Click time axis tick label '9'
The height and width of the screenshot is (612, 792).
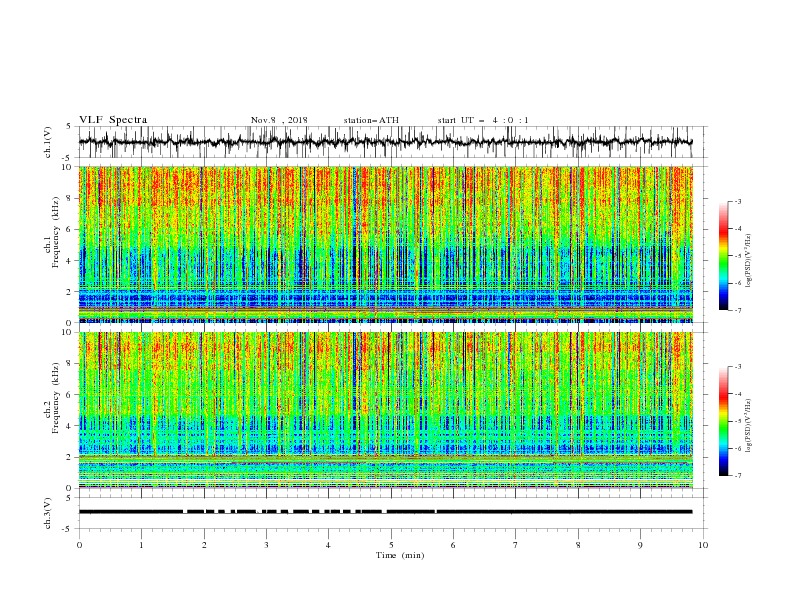(640, 545)
